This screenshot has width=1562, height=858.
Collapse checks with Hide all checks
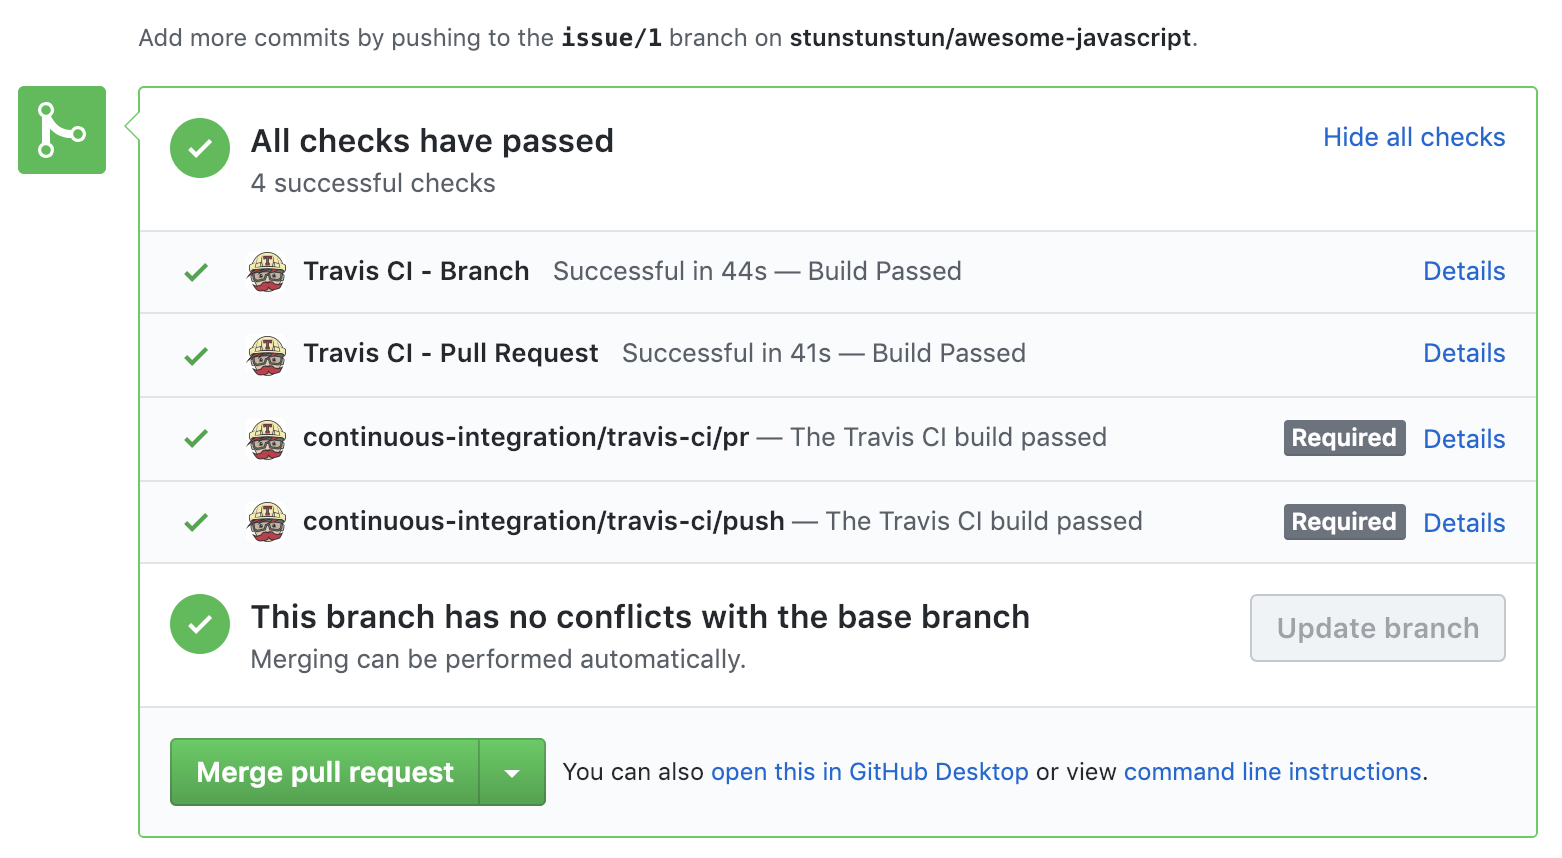1413,137
